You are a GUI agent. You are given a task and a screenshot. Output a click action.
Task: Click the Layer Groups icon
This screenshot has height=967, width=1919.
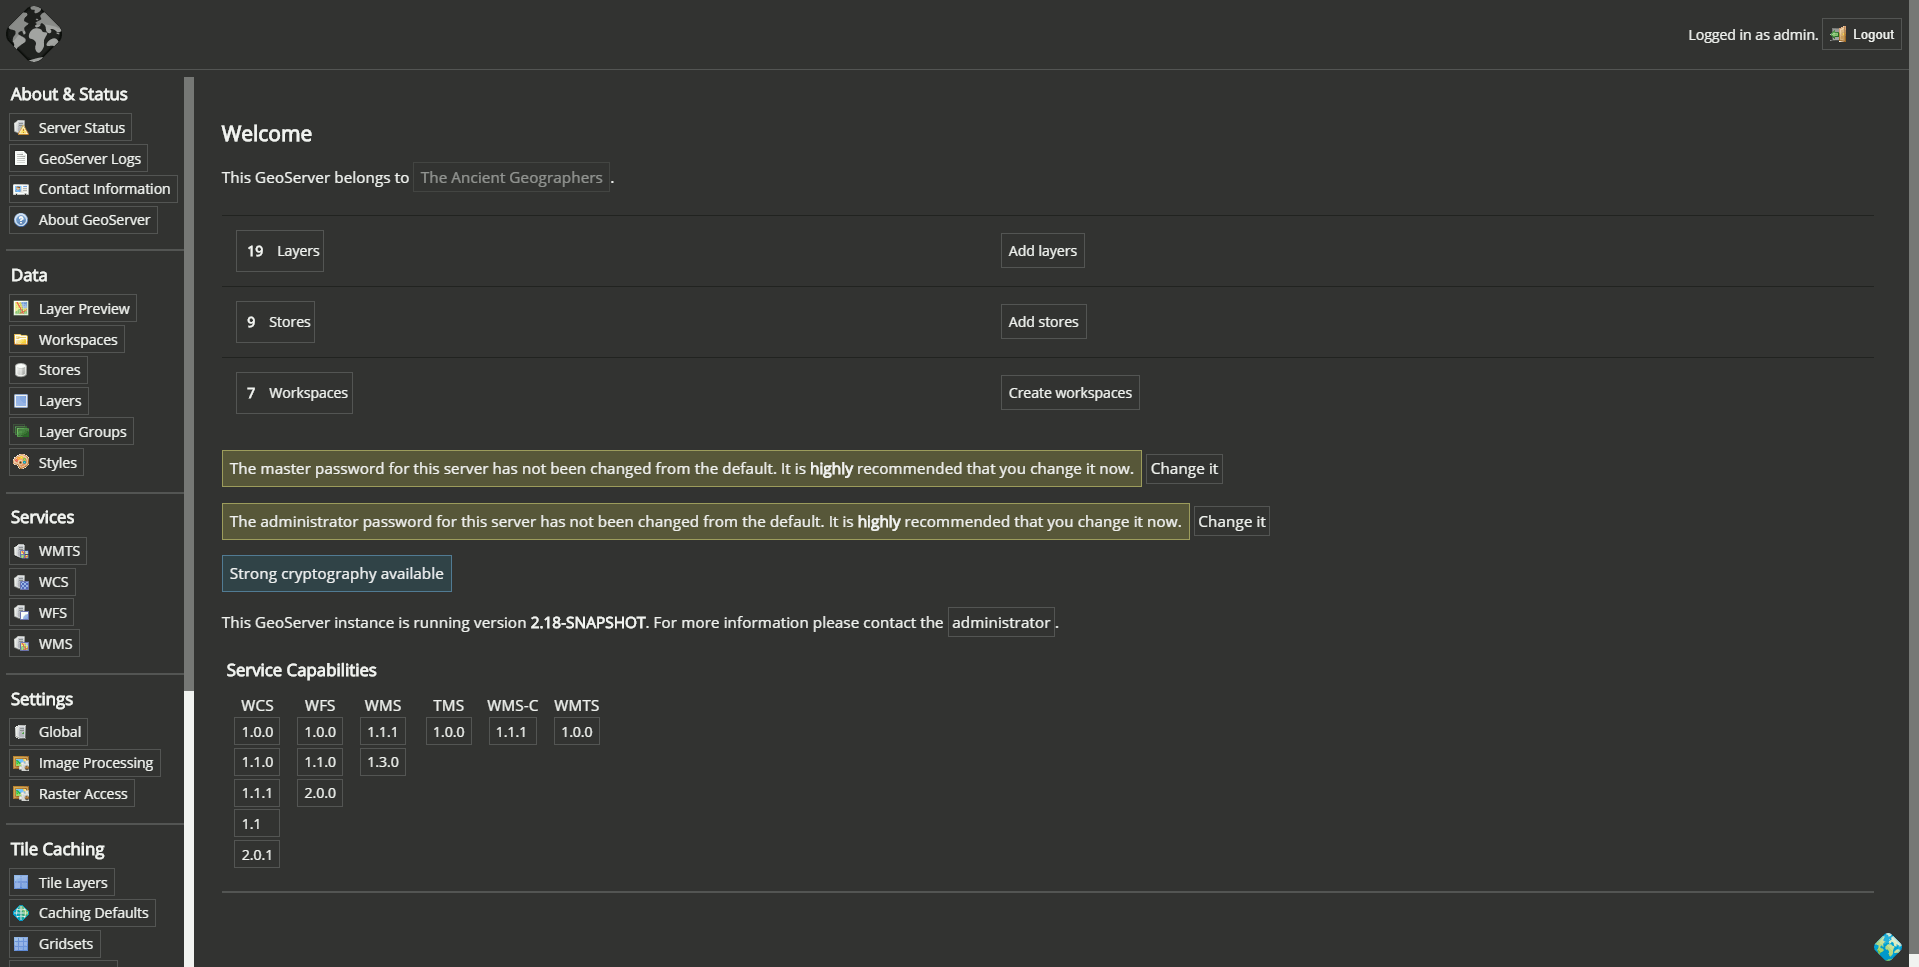pos(21,432)
